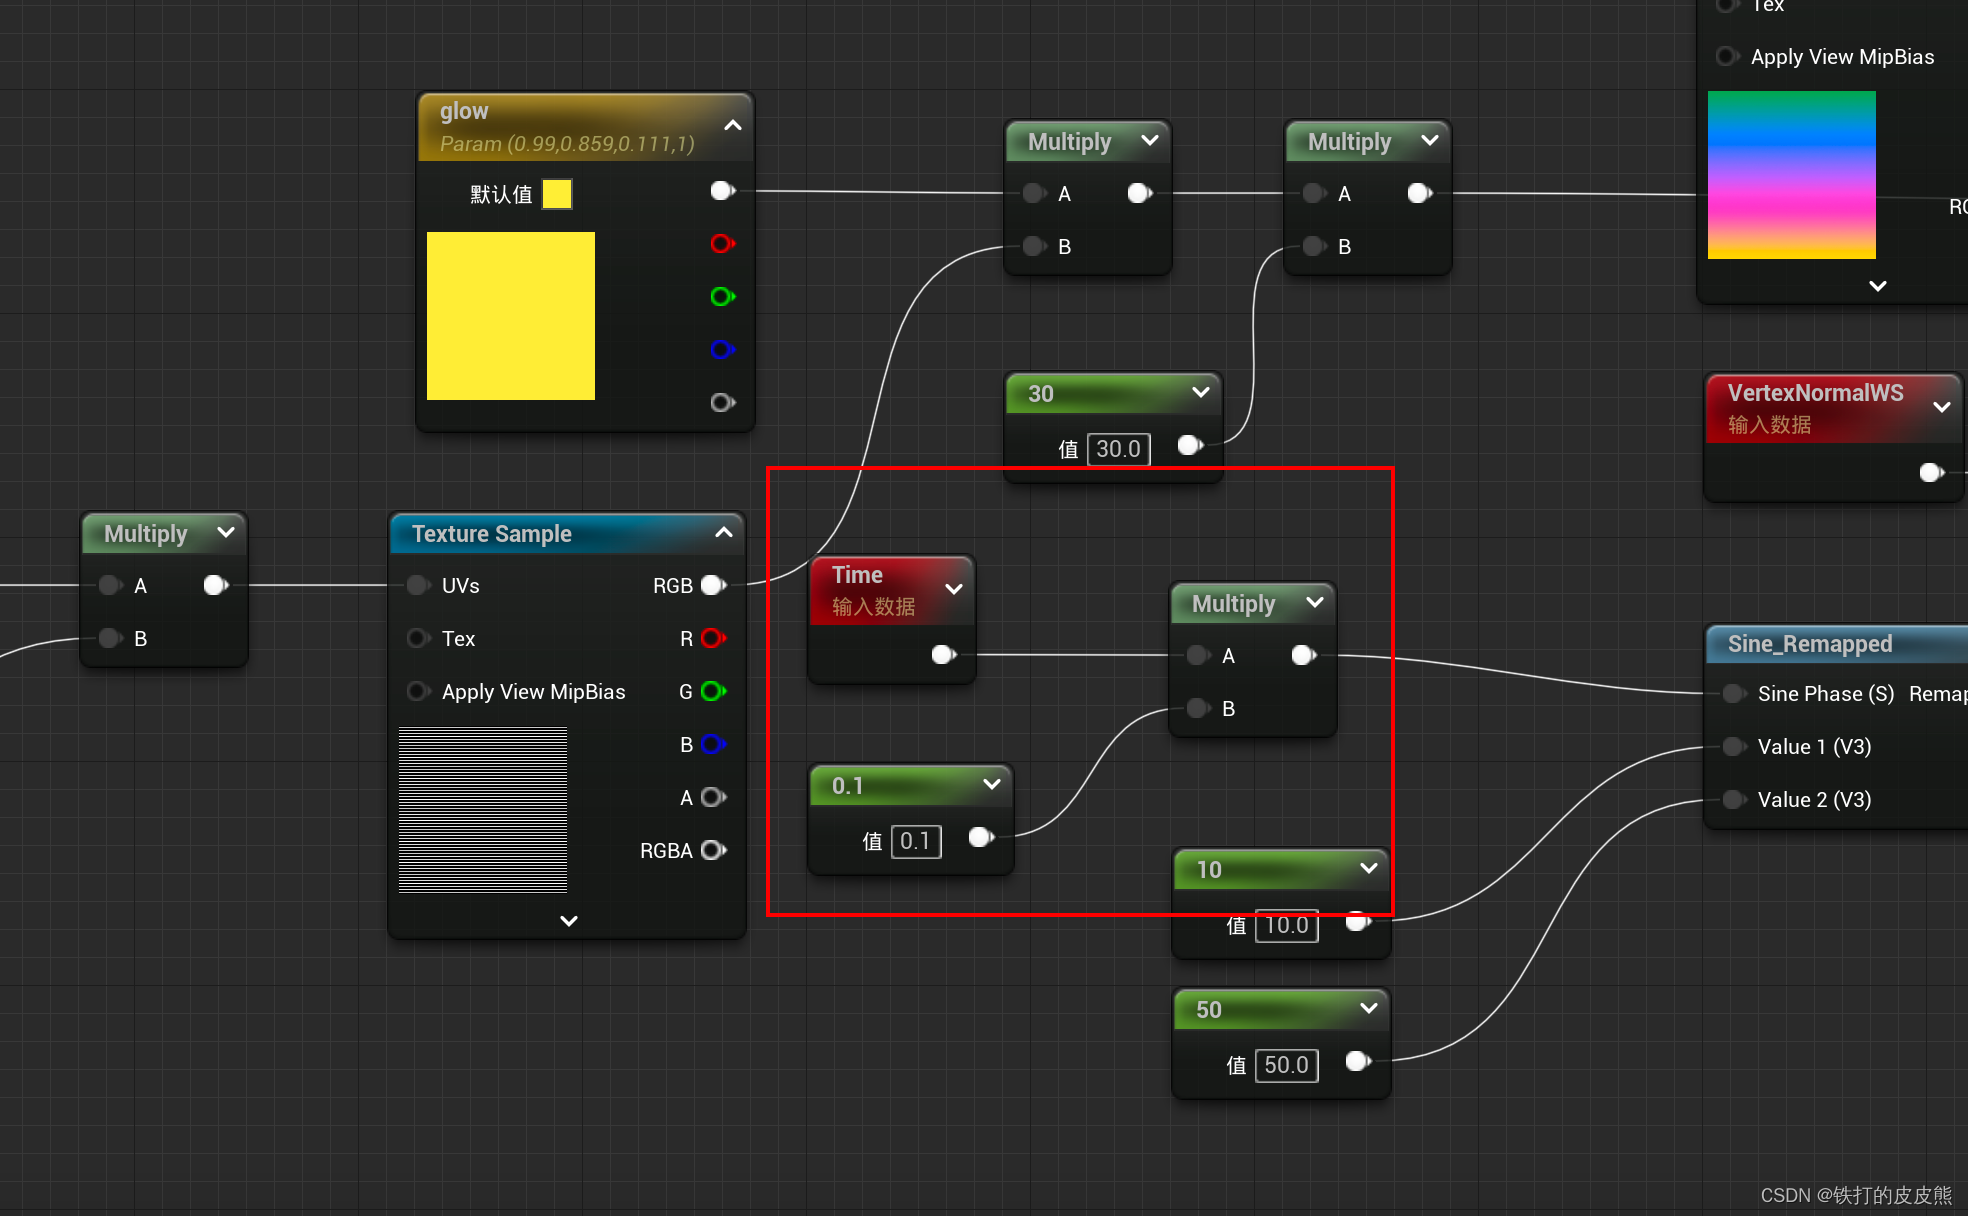Screen dimensions: 1968x1216
Task: Click input B pin of Multiply next to glow
Action: pos(1034,247)
